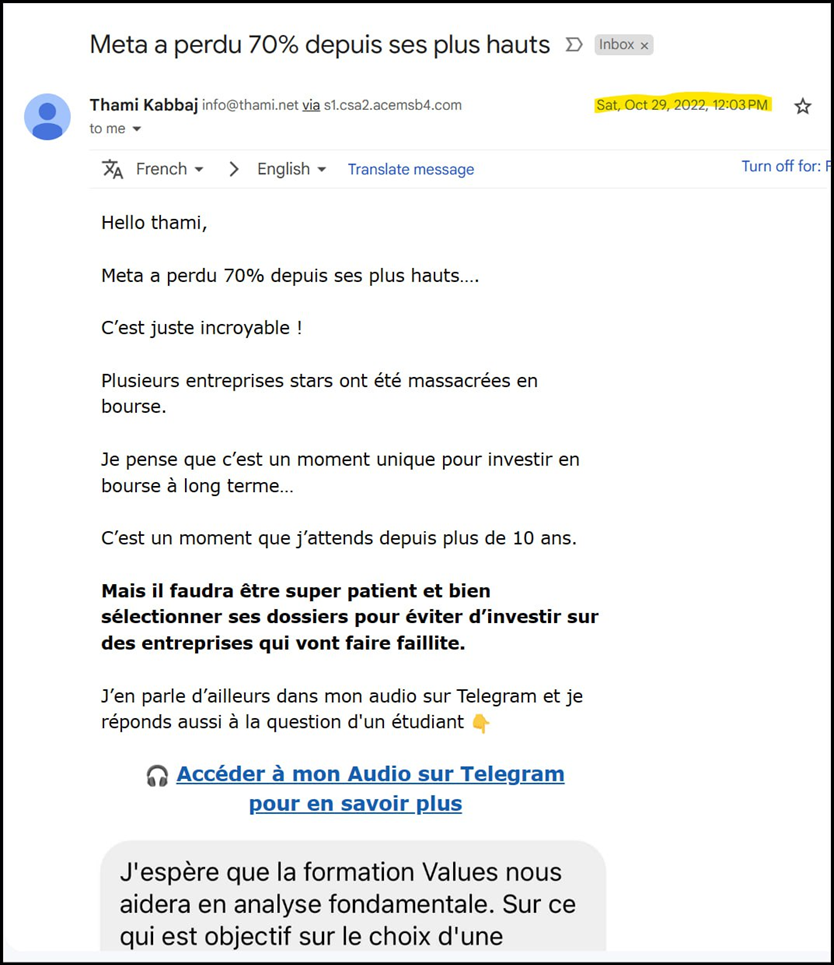The height and width of the screenshot is (965, 834).
Task: Click the highlighted date Sat, Oct 29, 2022
Action: pos(683,105)
